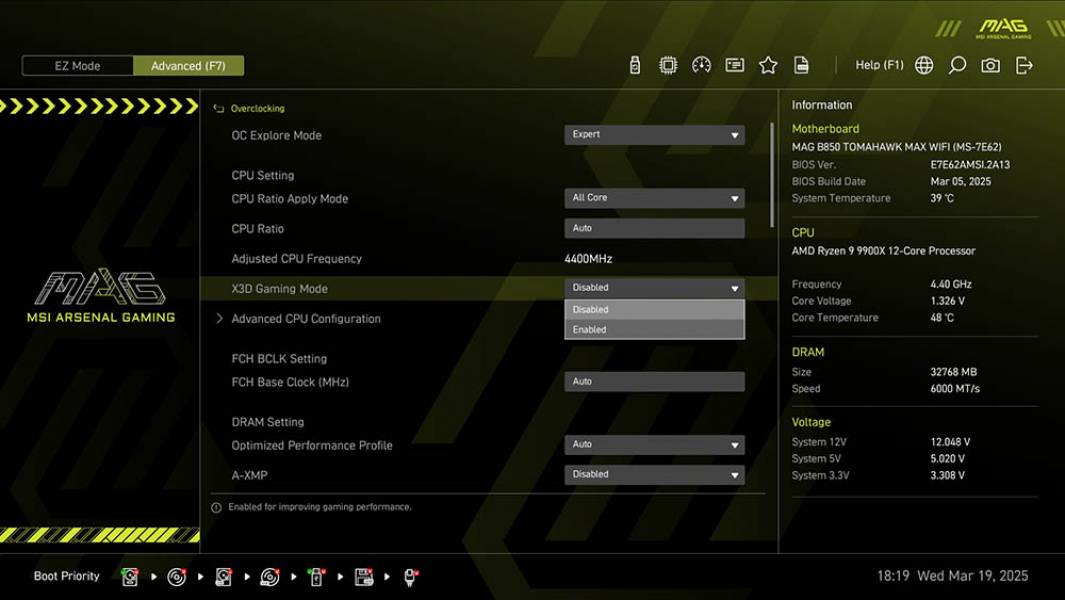
Task: Click System 12V 12.048 V reading
Action: 950,442
